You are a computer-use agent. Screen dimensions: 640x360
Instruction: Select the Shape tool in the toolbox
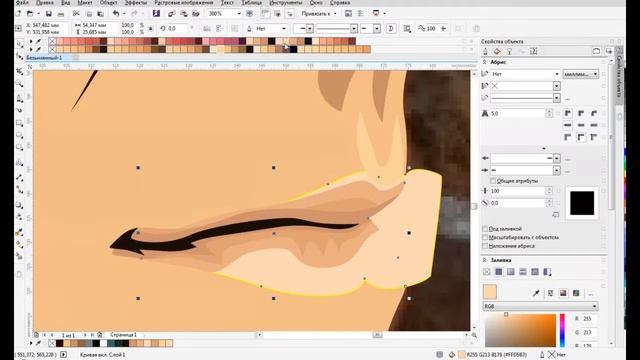[x=19, y=56]
